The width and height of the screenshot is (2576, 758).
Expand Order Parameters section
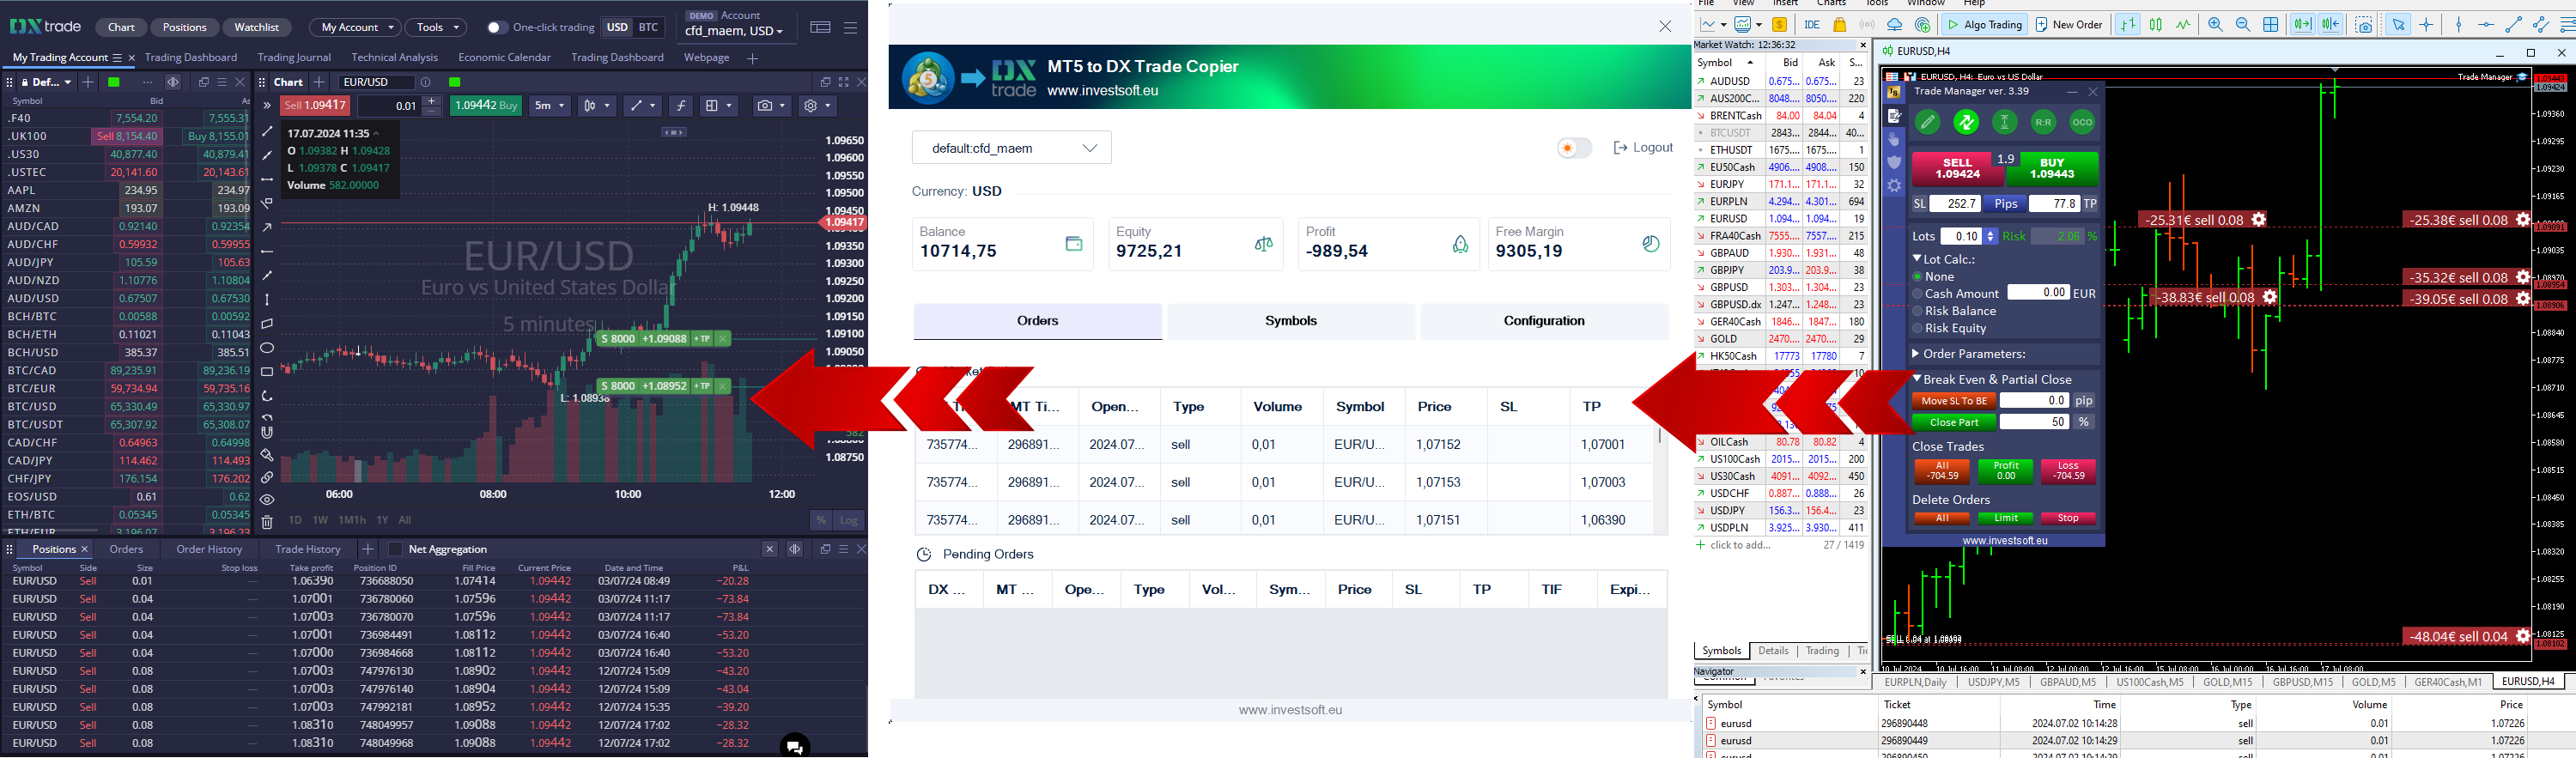click(x=1916, y=354)
